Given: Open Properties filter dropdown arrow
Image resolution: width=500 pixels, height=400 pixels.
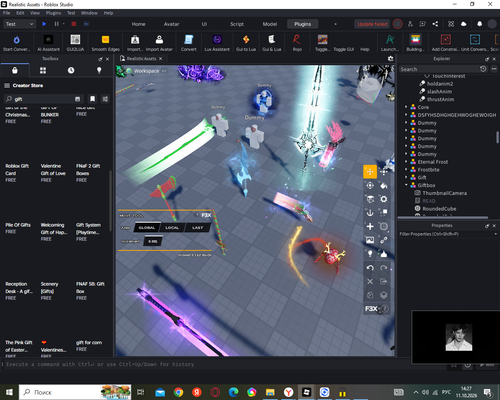Looking at the screenshot, I should click(x=495, y=234).
